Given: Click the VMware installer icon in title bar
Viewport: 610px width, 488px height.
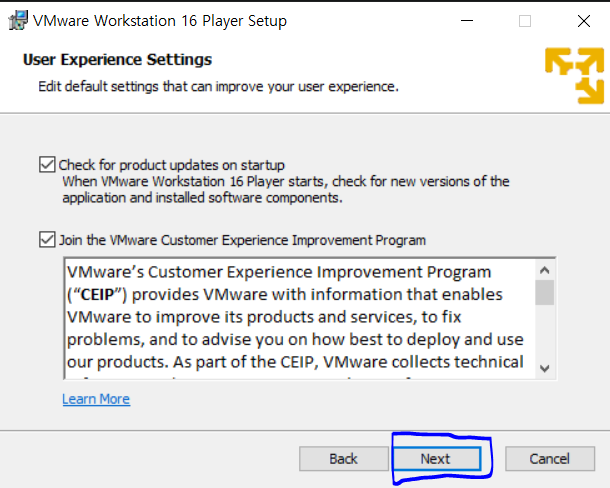Looking at the screenshot, I should [18, 21].
